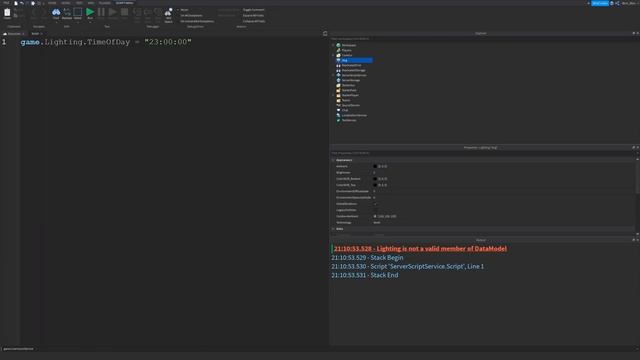The width and height of the screenshot is (640, 360).
Task: Click the Step Into debugger icon
Action: click(x=137, y=13)
